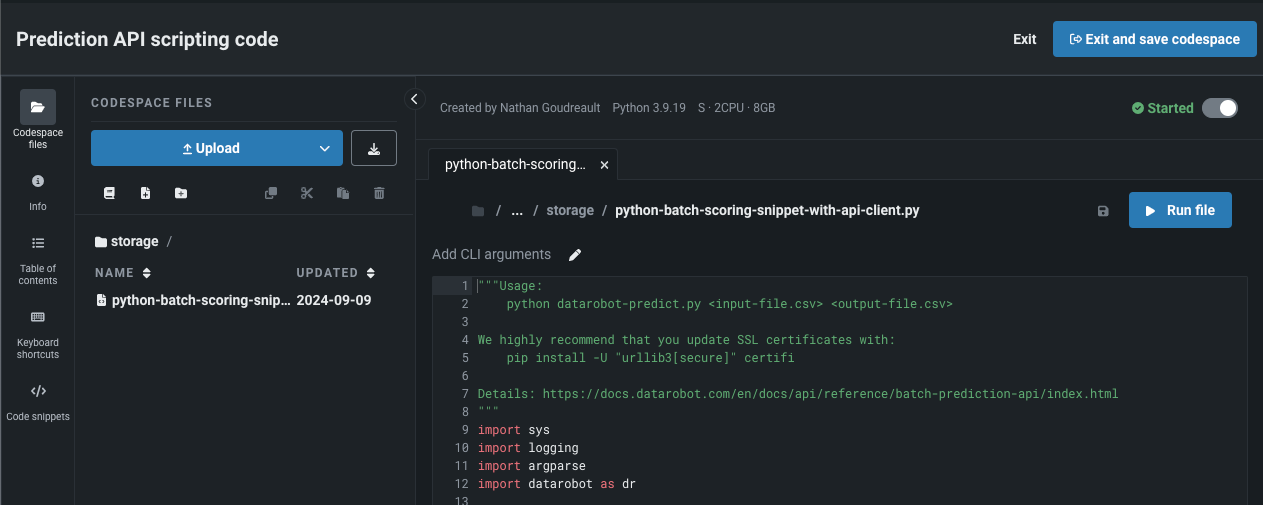Viewport: 1263px width, 505px height.
Task: Toggle the Started codespace session switch
Action: (1219, 108)
